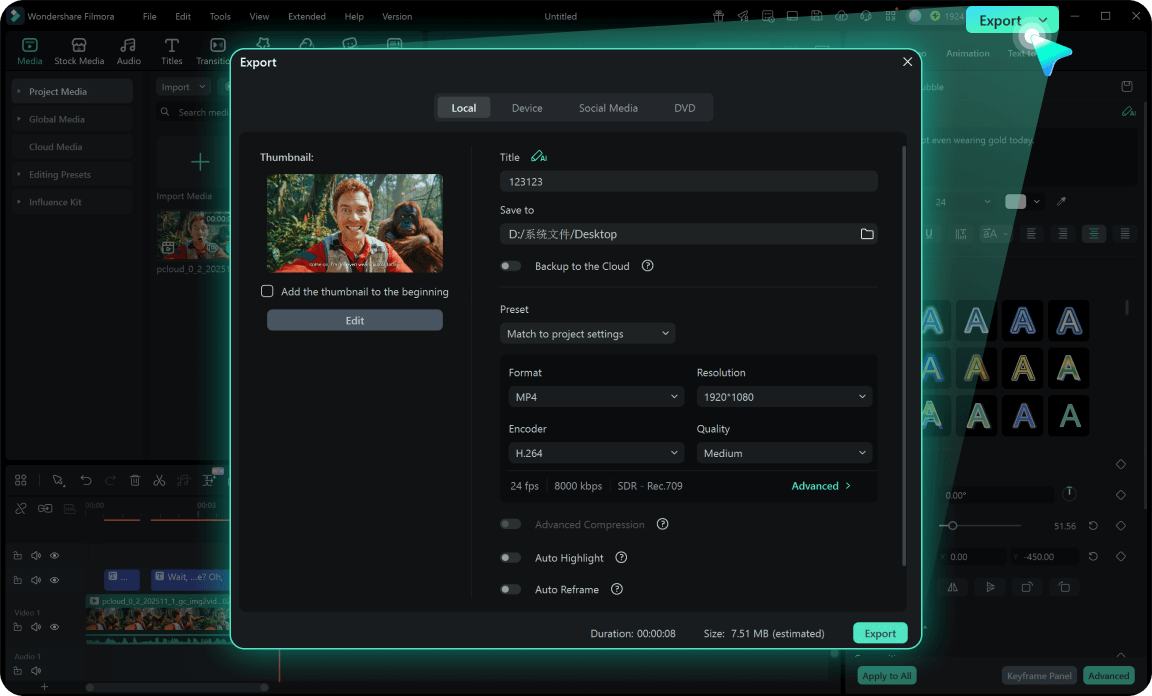Open the folder browser for the Save to path

pyautogui.click(x=867, y=233)
